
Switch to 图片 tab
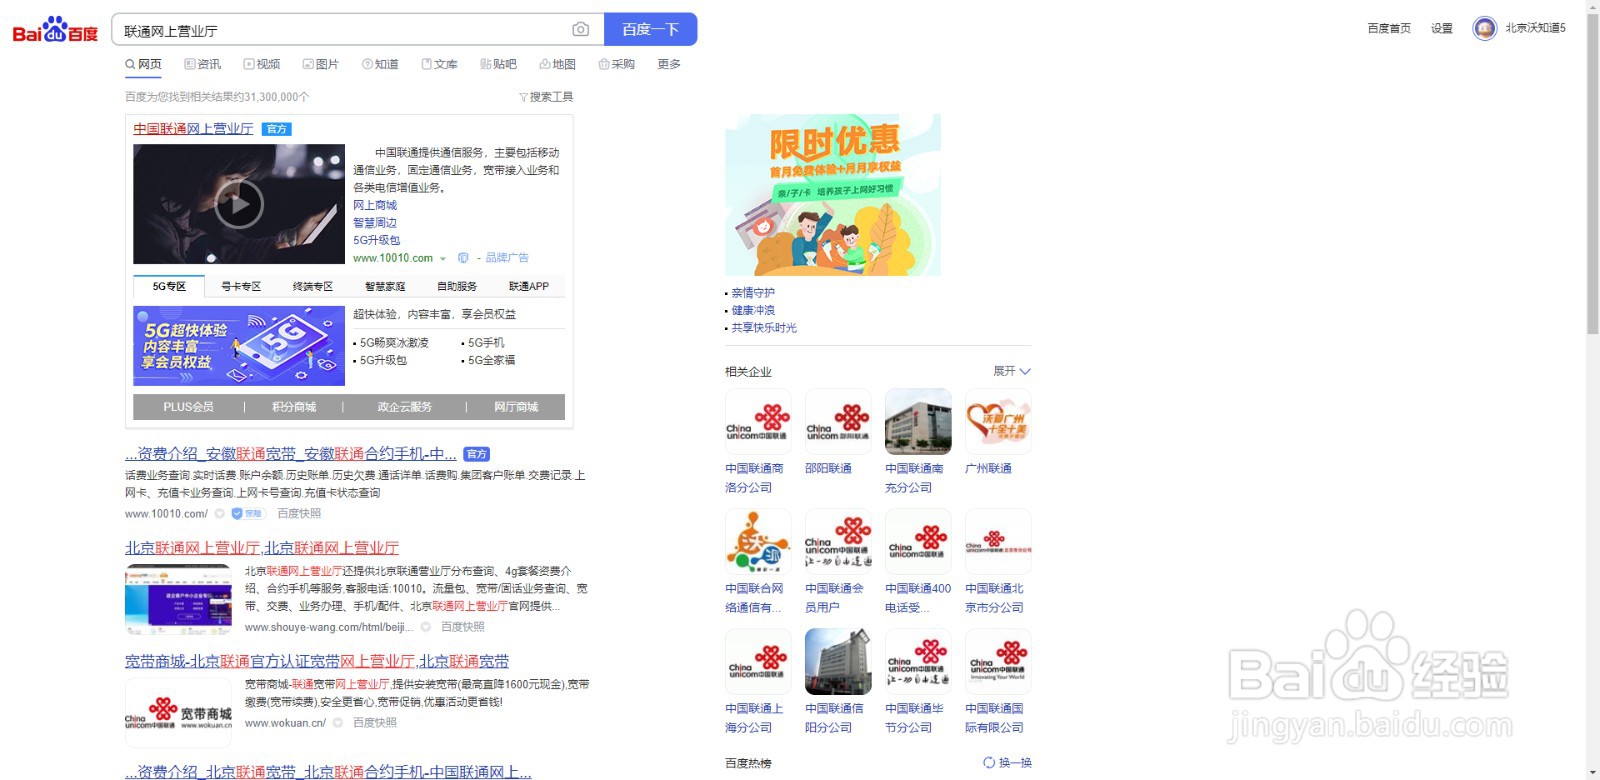point(321,64)
